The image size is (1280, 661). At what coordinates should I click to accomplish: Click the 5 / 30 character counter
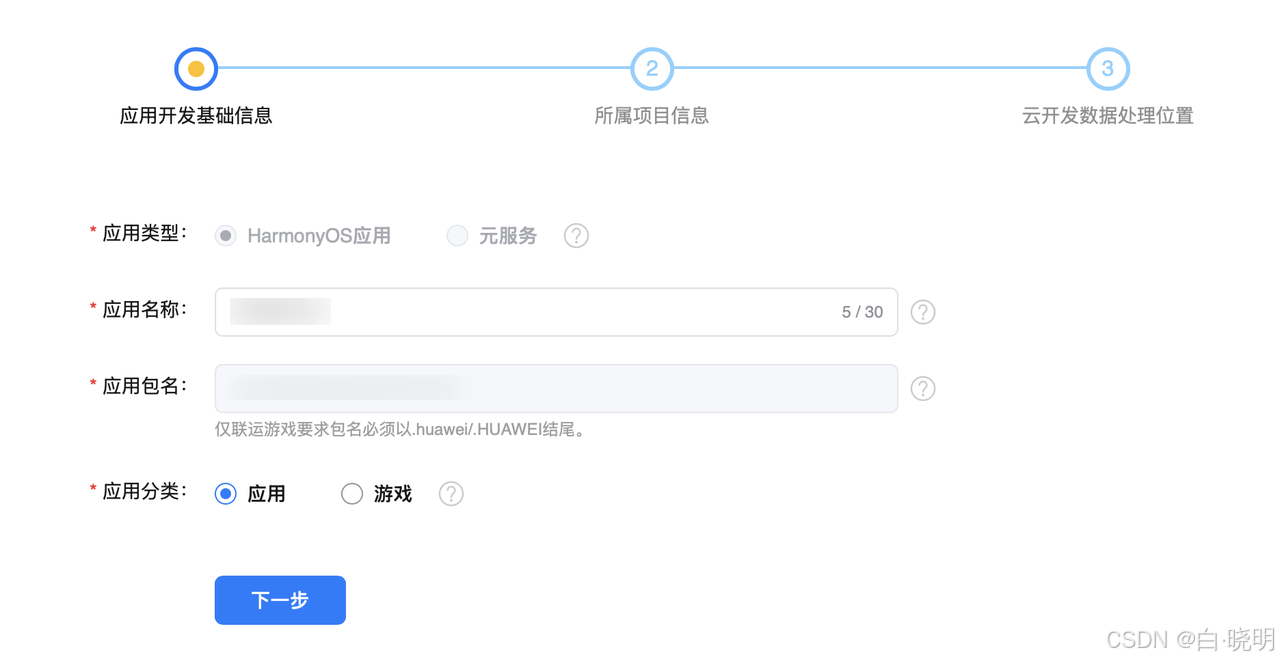862,312
